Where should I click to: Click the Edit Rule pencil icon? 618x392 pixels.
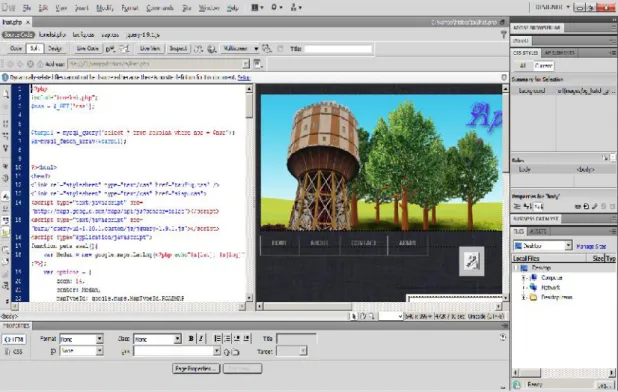coord(595,206)
